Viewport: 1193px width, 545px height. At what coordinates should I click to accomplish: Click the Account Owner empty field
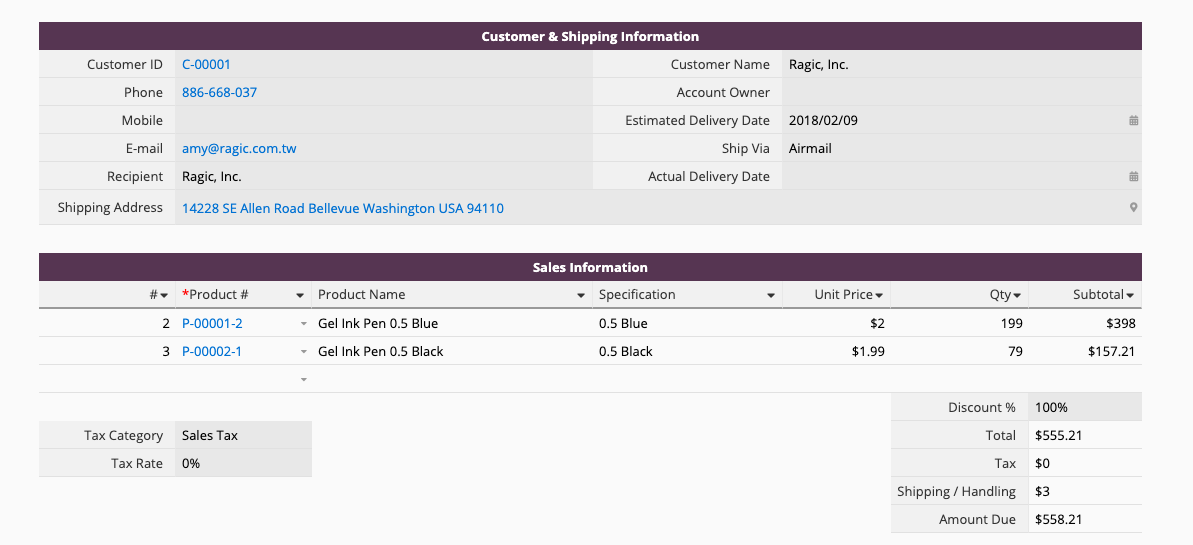tap(958, 92)
